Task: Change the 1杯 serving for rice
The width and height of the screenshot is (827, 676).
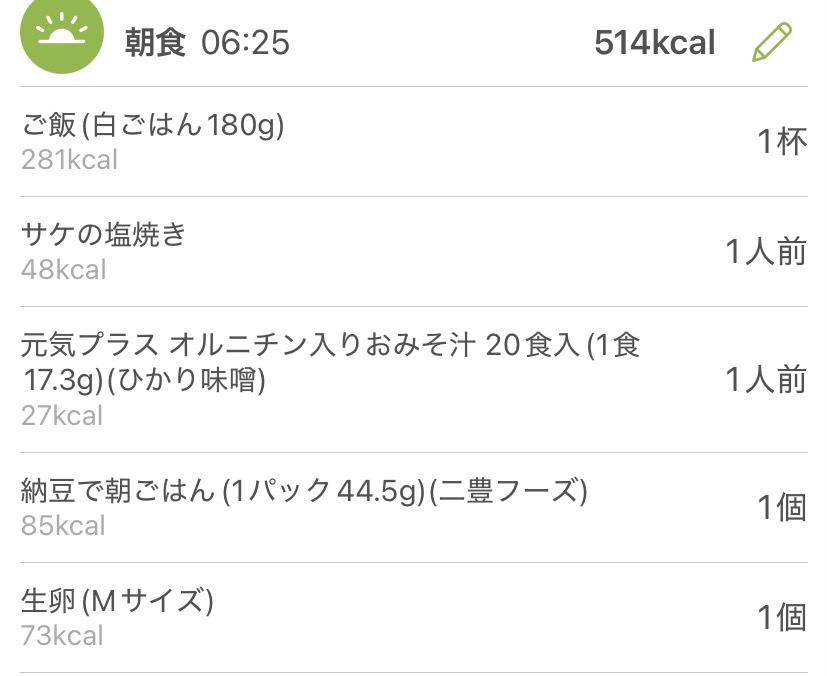Action: pyautogui.click(x=781, y=142)
